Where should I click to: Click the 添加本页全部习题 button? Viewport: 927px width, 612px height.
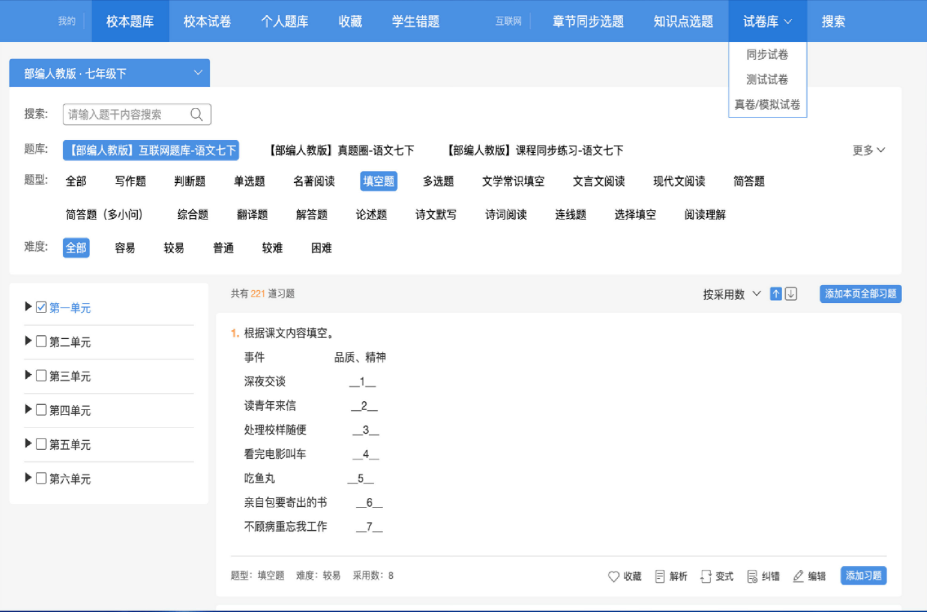point(860,294)
